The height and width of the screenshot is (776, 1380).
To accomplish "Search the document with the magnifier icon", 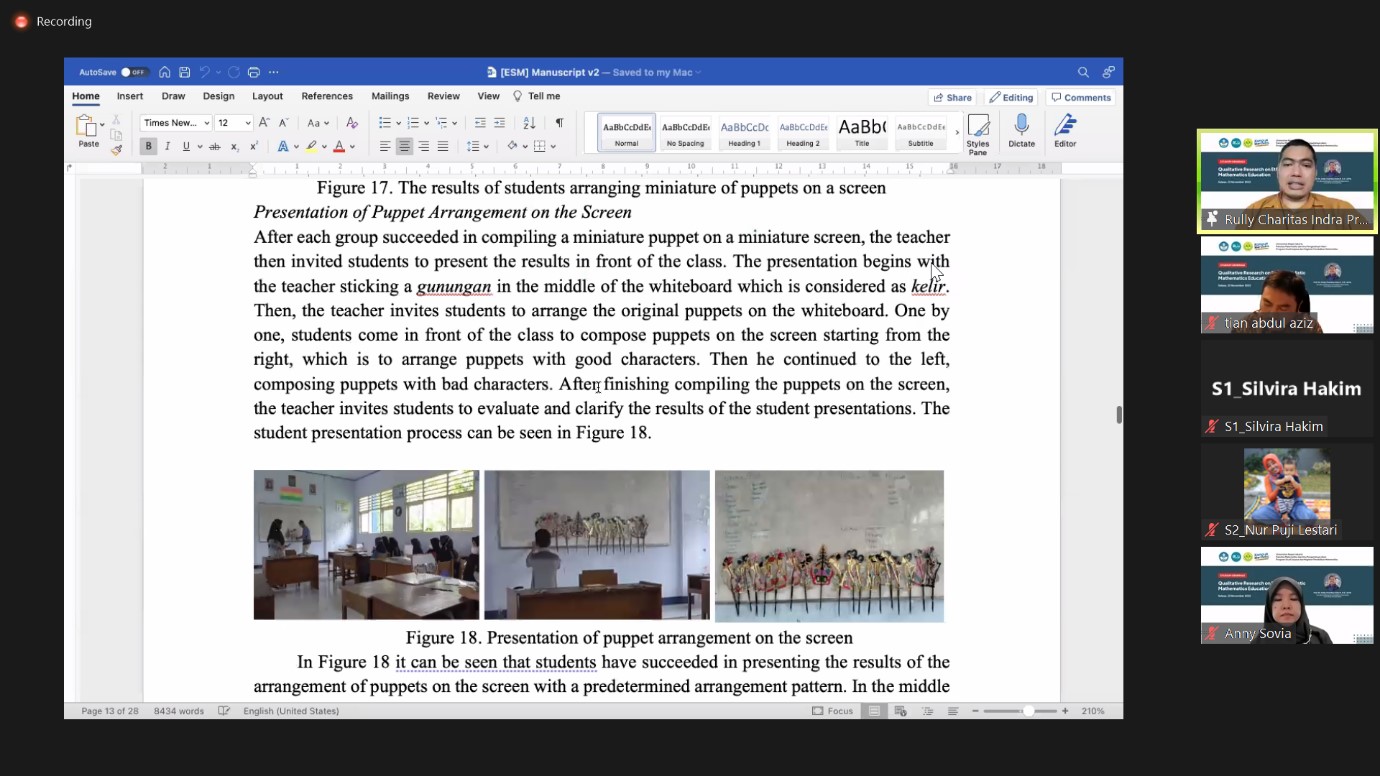I will [1083, 72].
